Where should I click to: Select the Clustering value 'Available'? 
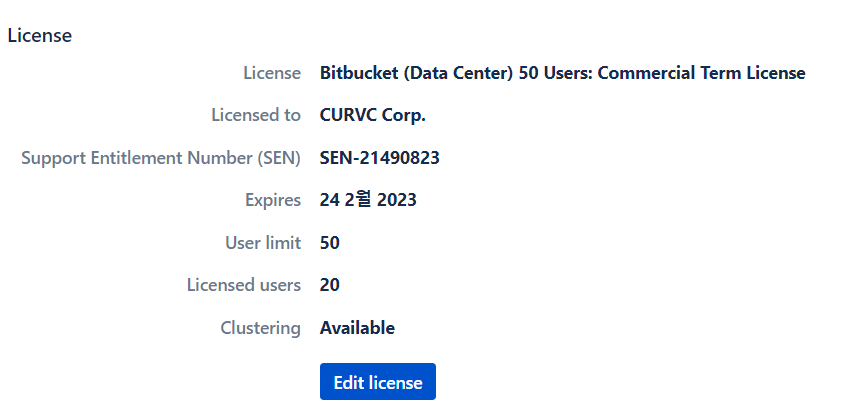(357, 328)
